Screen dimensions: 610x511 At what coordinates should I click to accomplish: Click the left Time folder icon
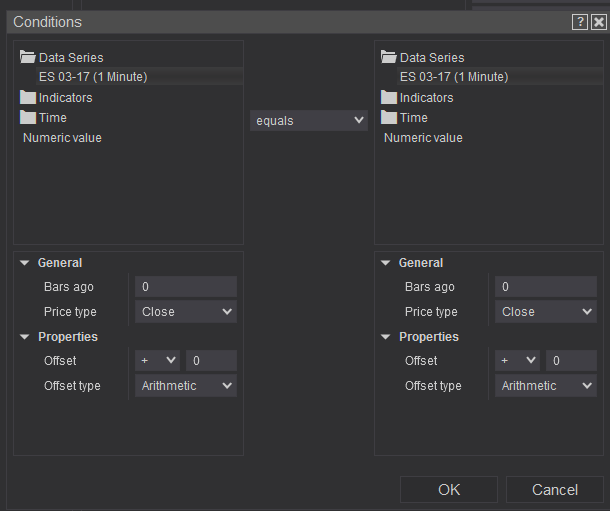[28, 117]
